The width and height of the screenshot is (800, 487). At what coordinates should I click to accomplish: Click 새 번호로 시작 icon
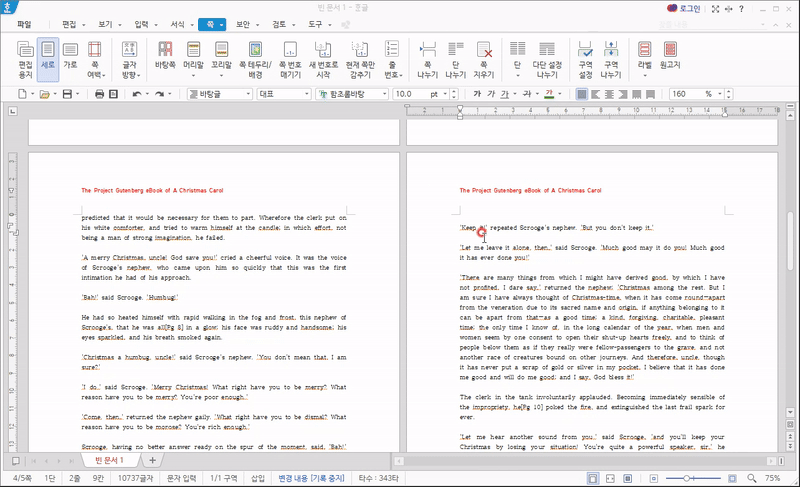pyautogui.click(x=323, y=60)
